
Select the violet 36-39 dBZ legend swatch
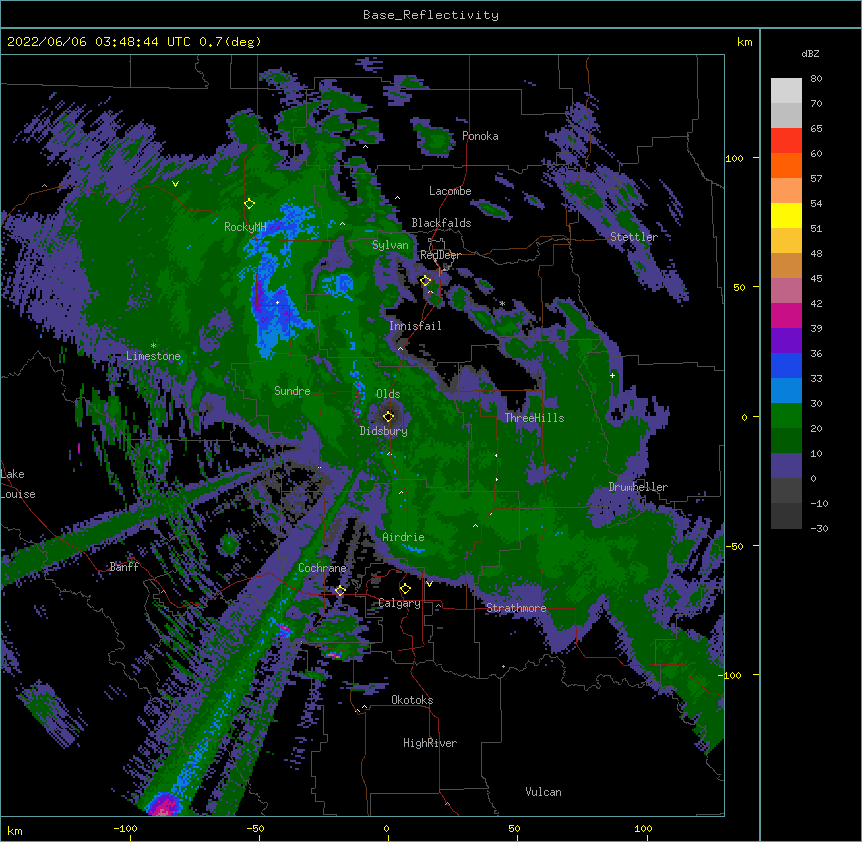(x=786, y=341)
